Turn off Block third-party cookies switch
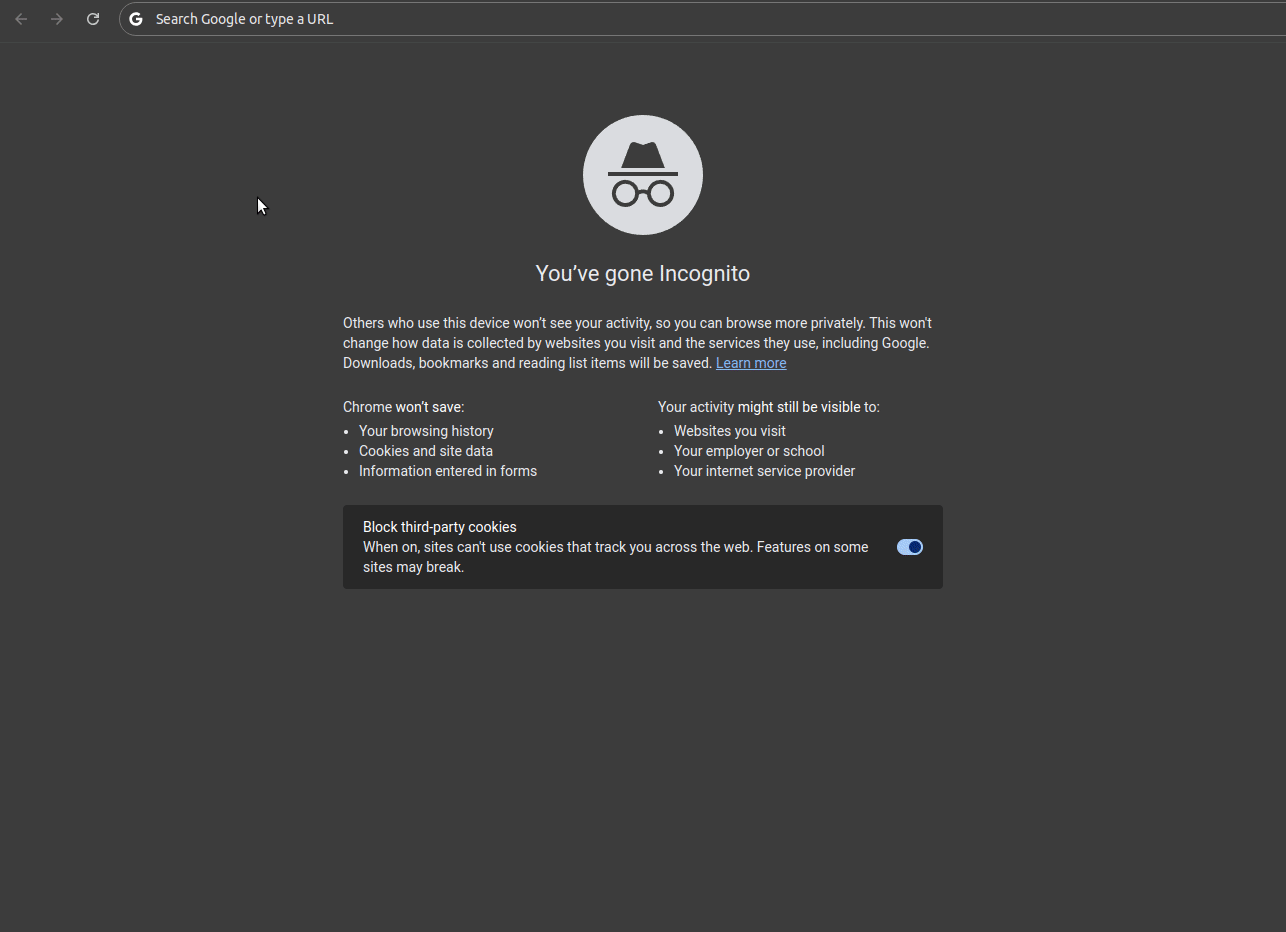 (x=910, y=547)
